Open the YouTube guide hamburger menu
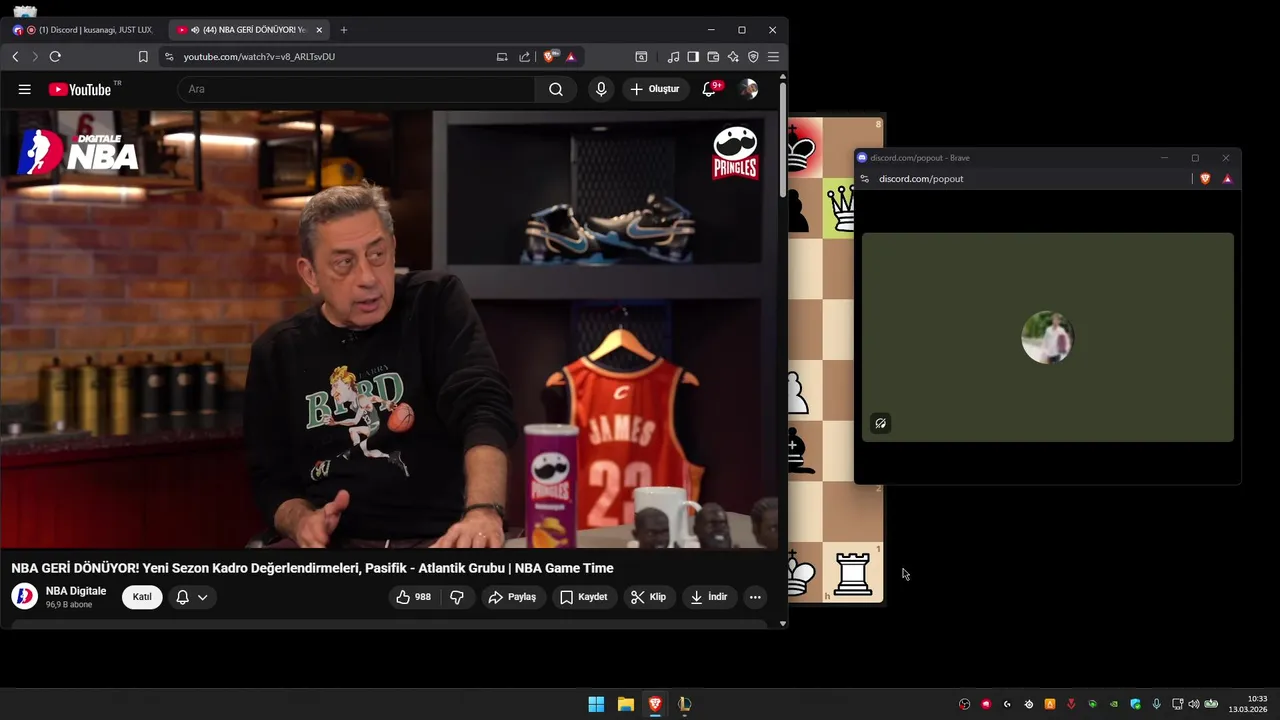 coord(24,89)
